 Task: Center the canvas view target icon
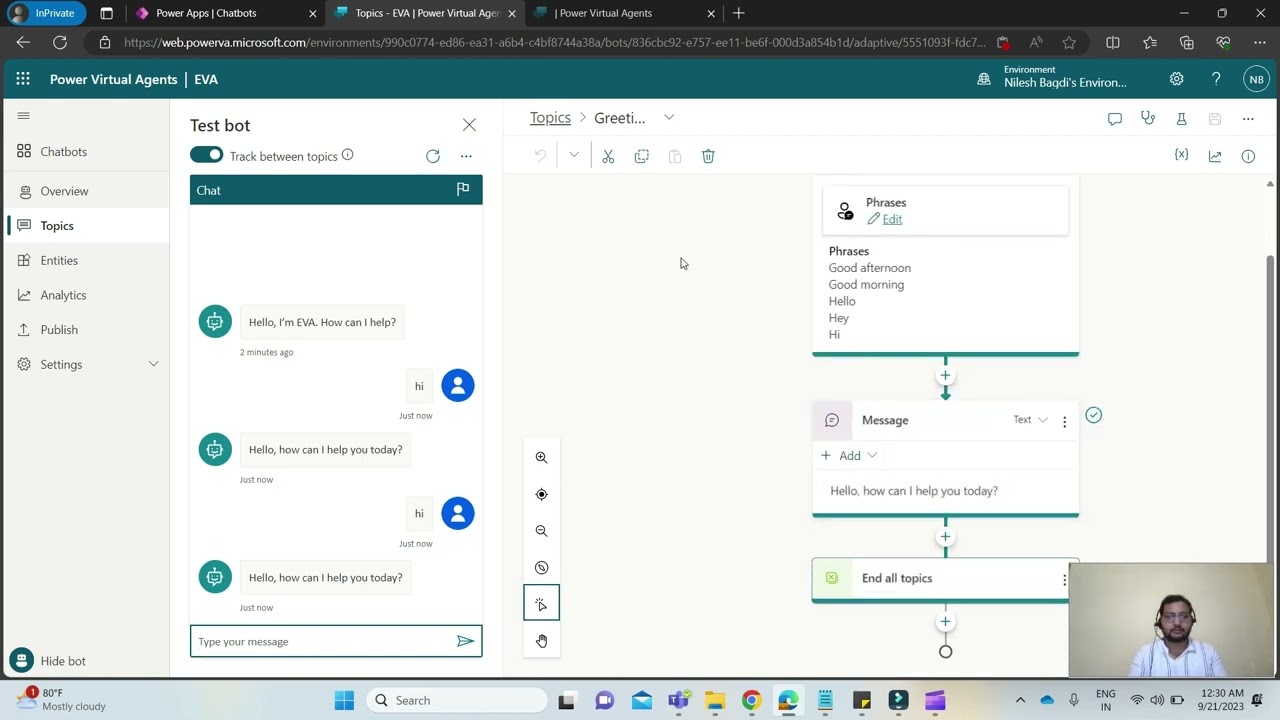[x=541, y=494]
